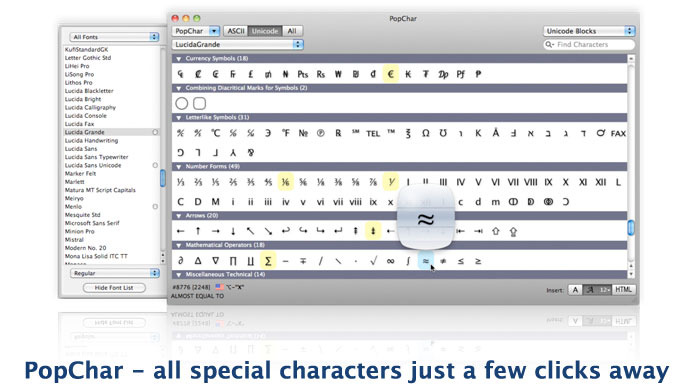Pick the combining enclosing circle character
694x384 pixels.
tap(181, 104)
